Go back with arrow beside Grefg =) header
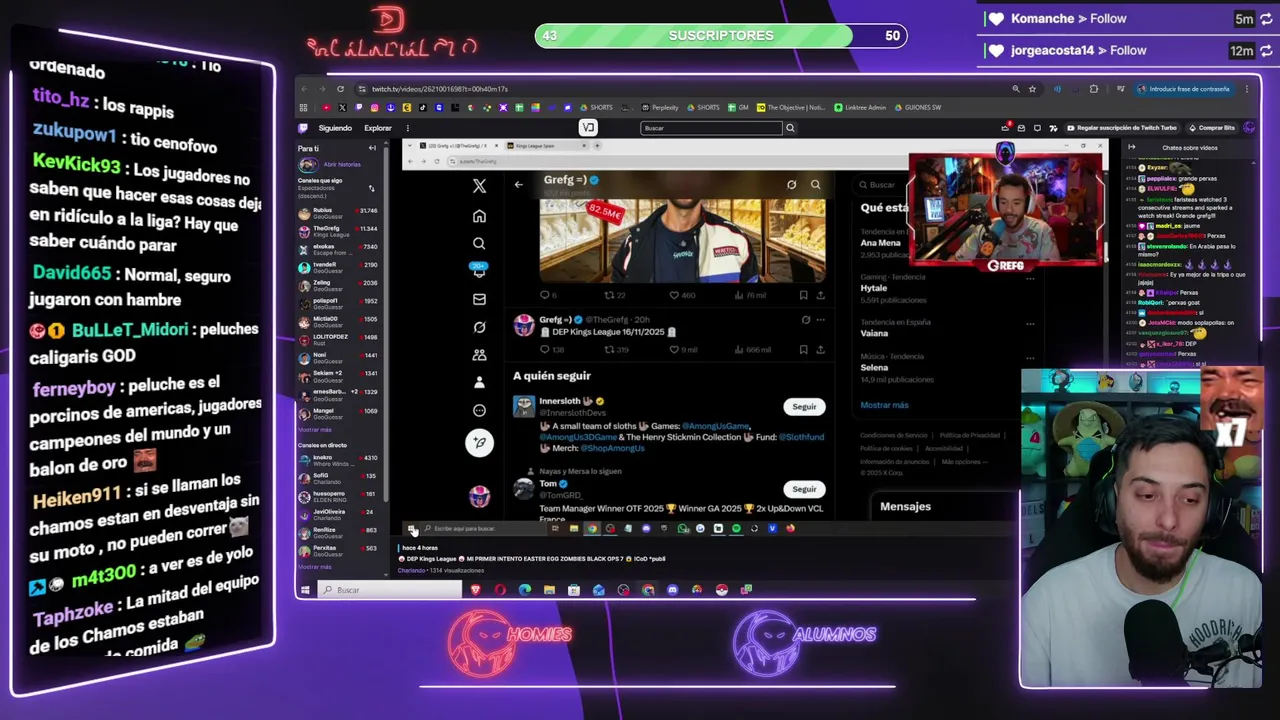 coord(518,184)
